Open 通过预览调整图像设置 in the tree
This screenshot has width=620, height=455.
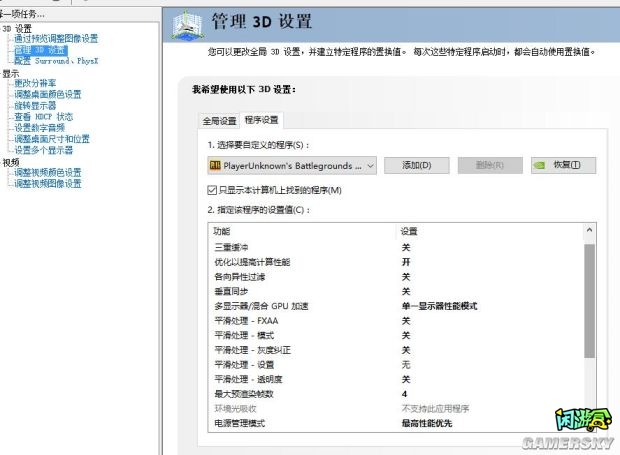[56, 39]
